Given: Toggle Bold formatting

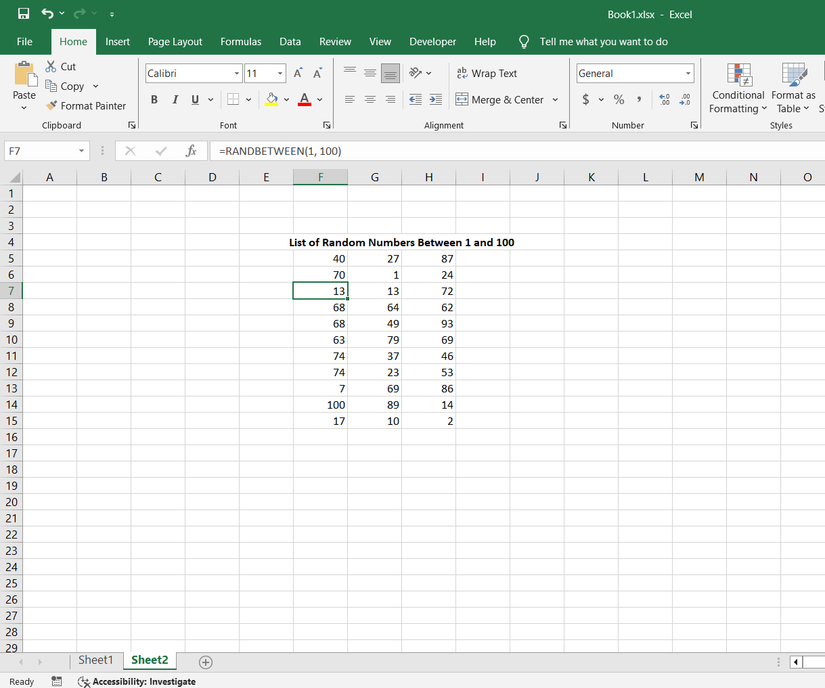Looking at the screenshot, I should 154,99.
